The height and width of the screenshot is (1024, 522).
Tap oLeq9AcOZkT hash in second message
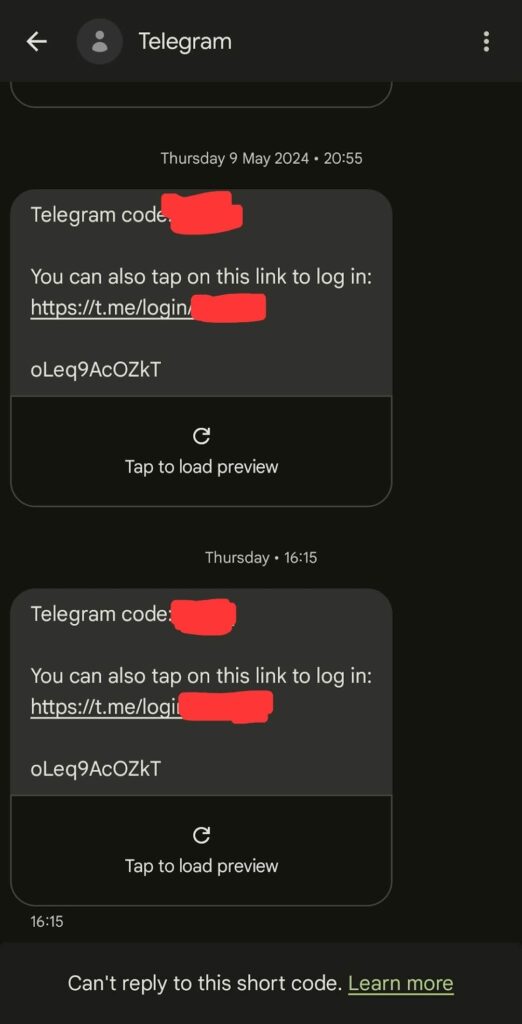pyautogui.click(x=95, y=768)
